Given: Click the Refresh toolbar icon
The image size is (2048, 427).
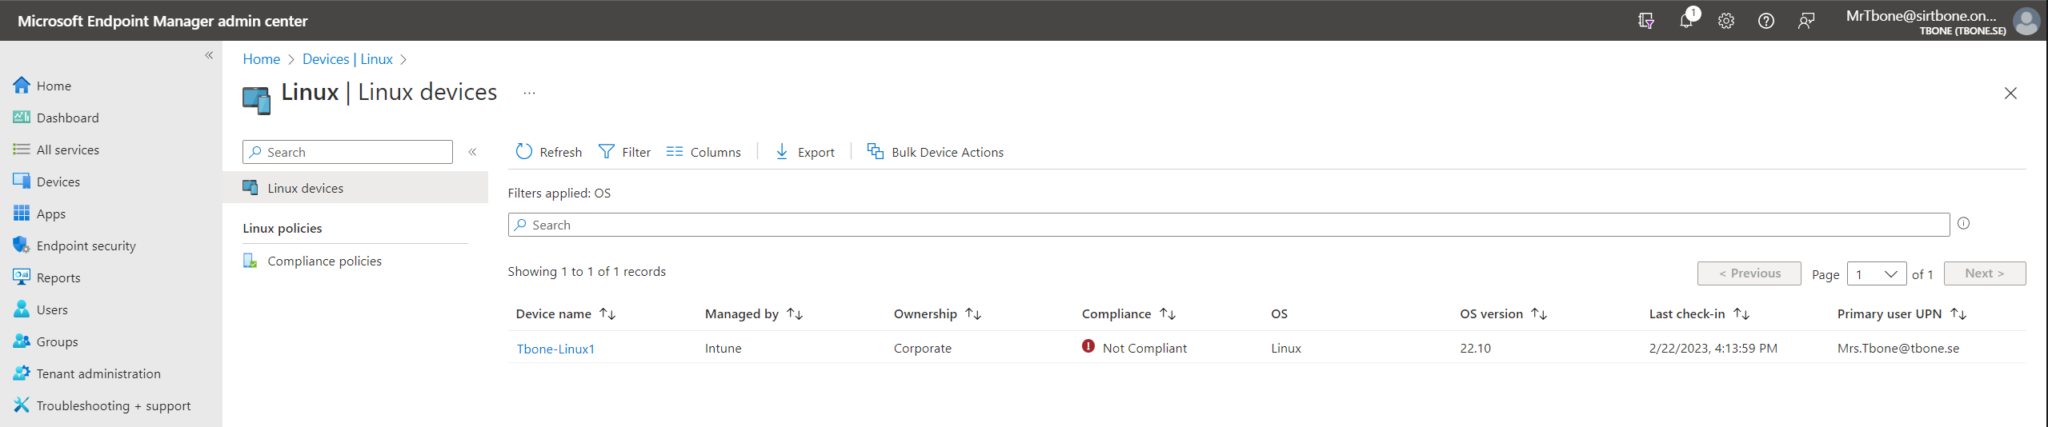Looking at the screenshot, I should coord(524,152).
